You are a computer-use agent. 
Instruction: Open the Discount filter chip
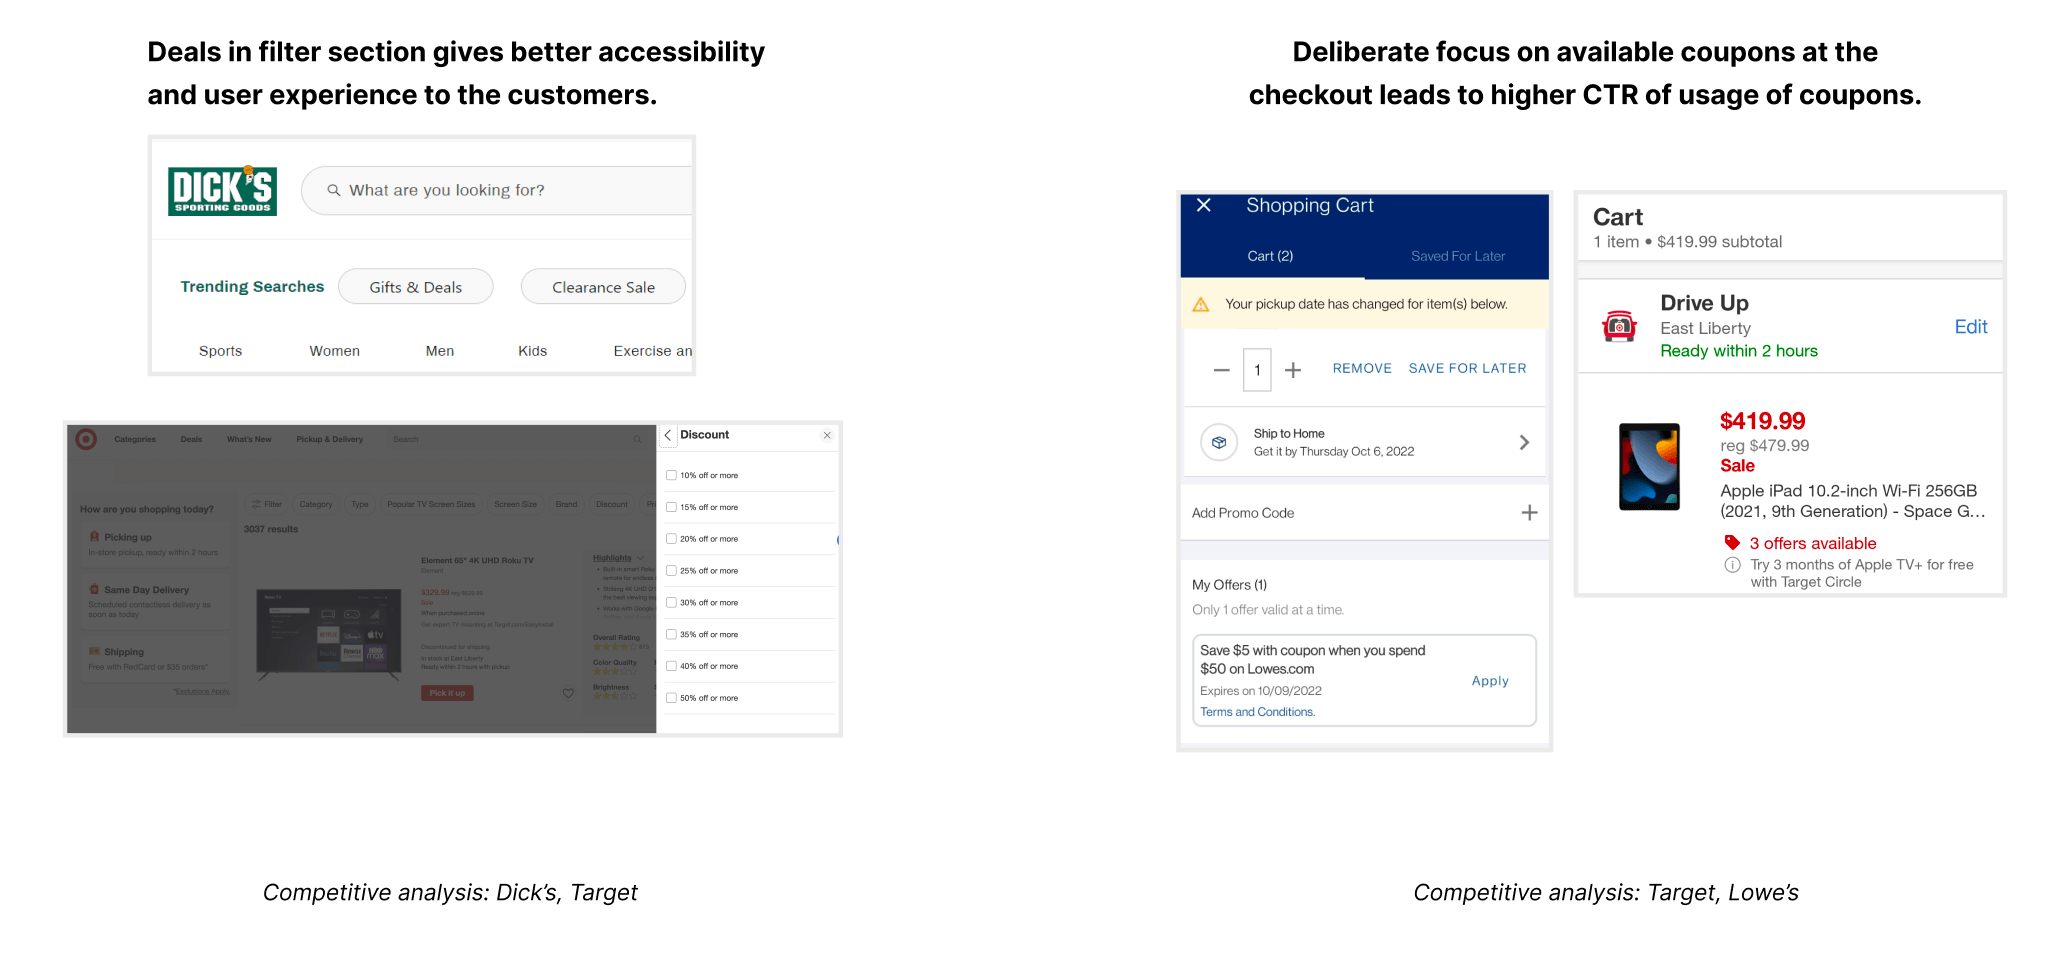point(612,504)
